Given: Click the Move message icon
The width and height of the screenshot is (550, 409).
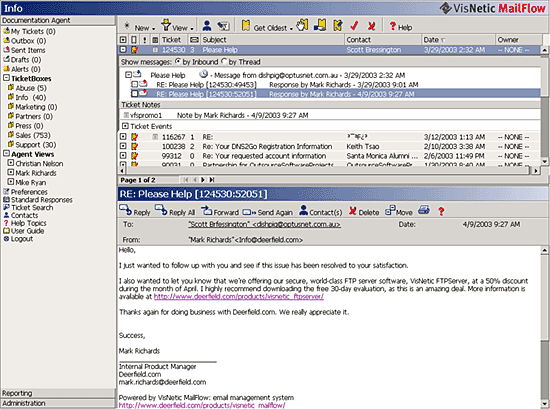Looking at the screenshot, I should coord(390,210).
